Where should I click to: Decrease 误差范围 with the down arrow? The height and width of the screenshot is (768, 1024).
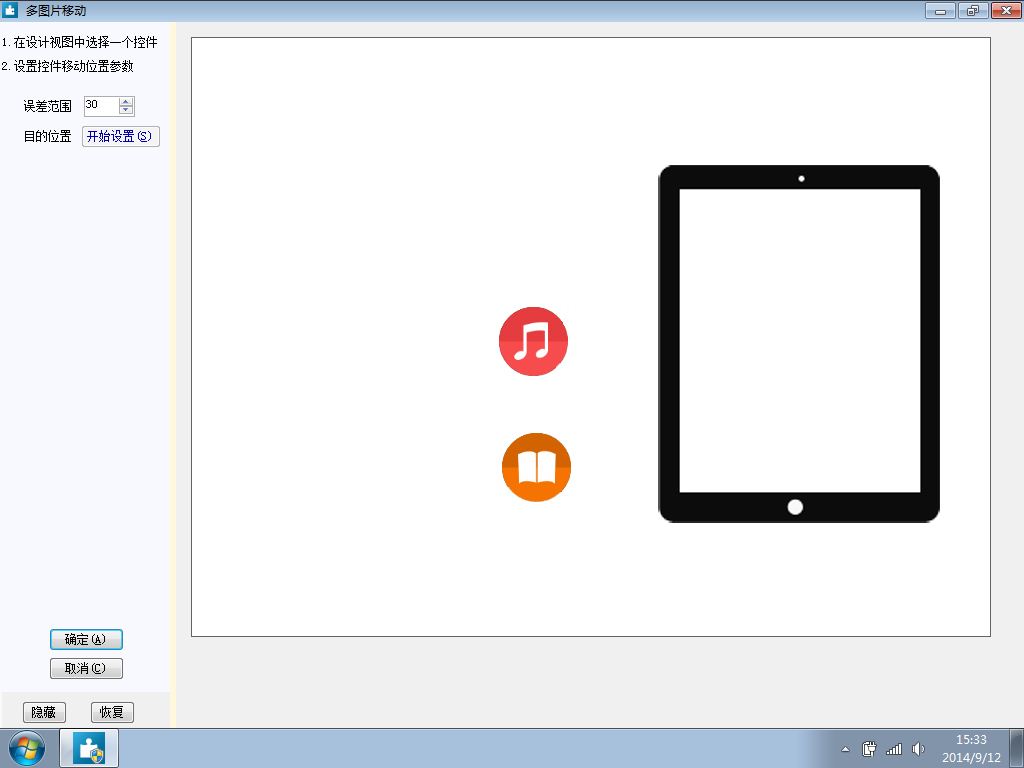click(x=126, y=110)
